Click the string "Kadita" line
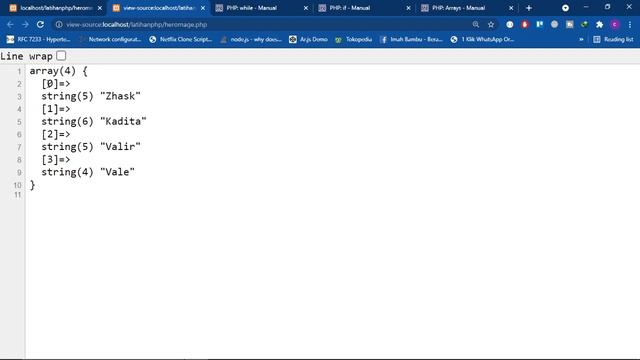Image resolution: width=640 pixels, height=360 pixels. pyautogui.click(x=93, y=122)
